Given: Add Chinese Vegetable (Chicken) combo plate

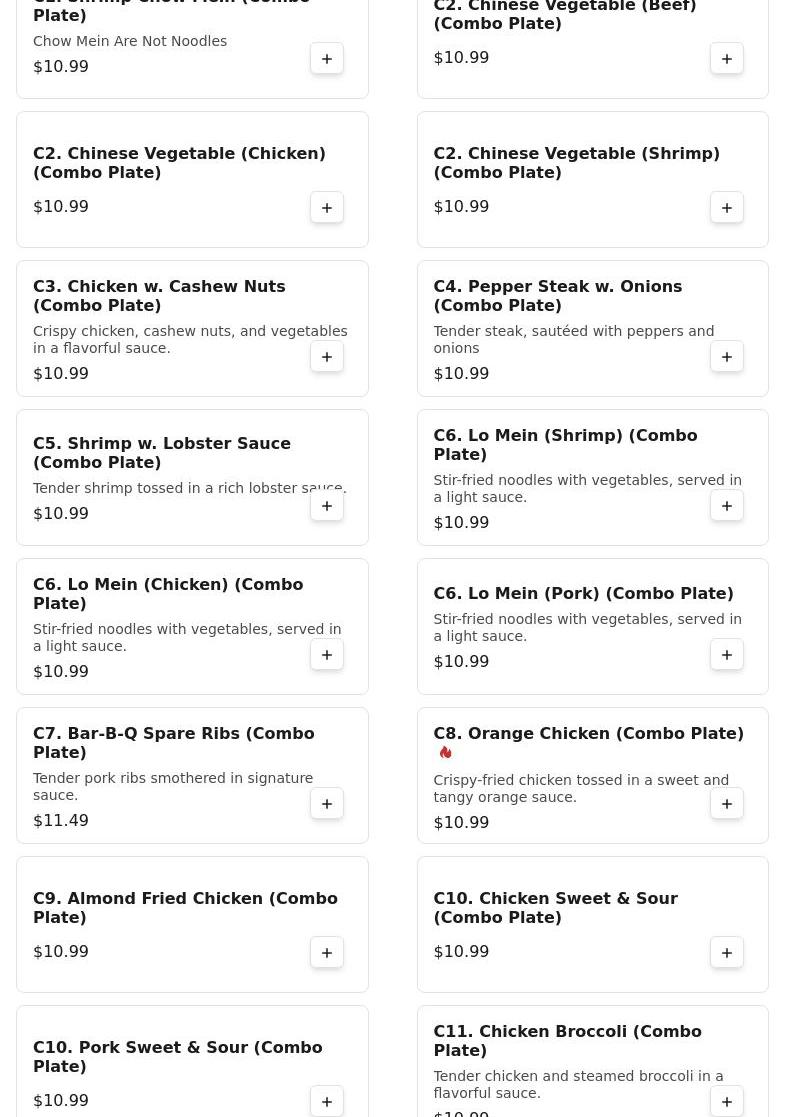Looking at the screenshot, I should 327,208.
